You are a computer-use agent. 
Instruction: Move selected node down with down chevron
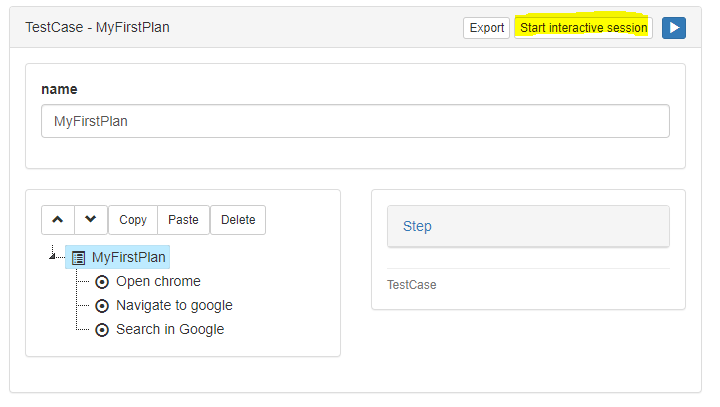point(91,220)
